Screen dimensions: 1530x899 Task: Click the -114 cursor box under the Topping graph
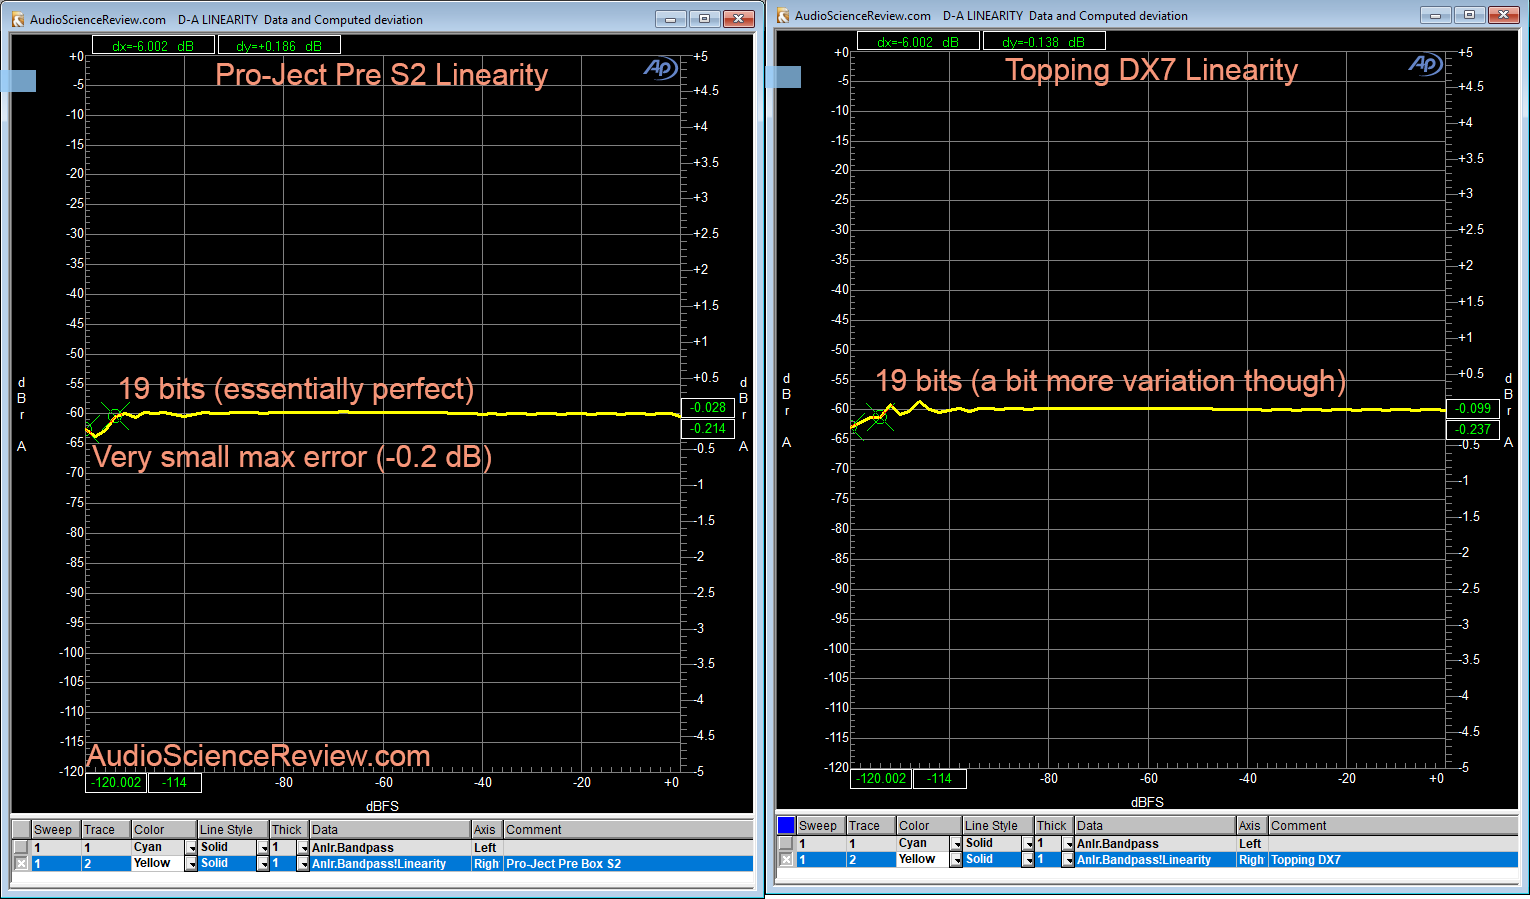[940, 779]
